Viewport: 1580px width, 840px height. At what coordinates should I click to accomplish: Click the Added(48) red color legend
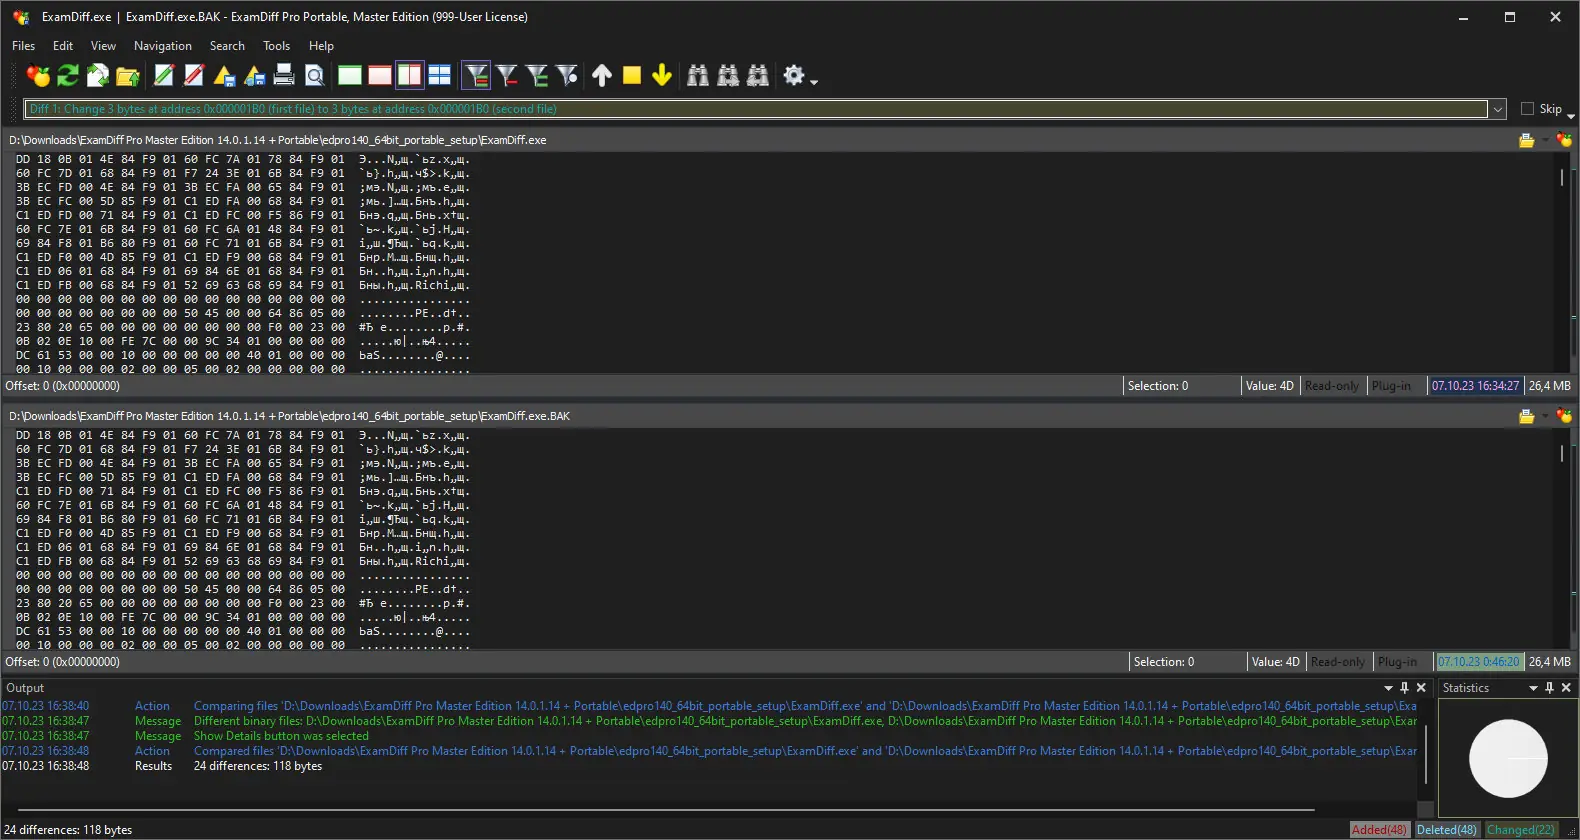click(x=1379, y=830)
